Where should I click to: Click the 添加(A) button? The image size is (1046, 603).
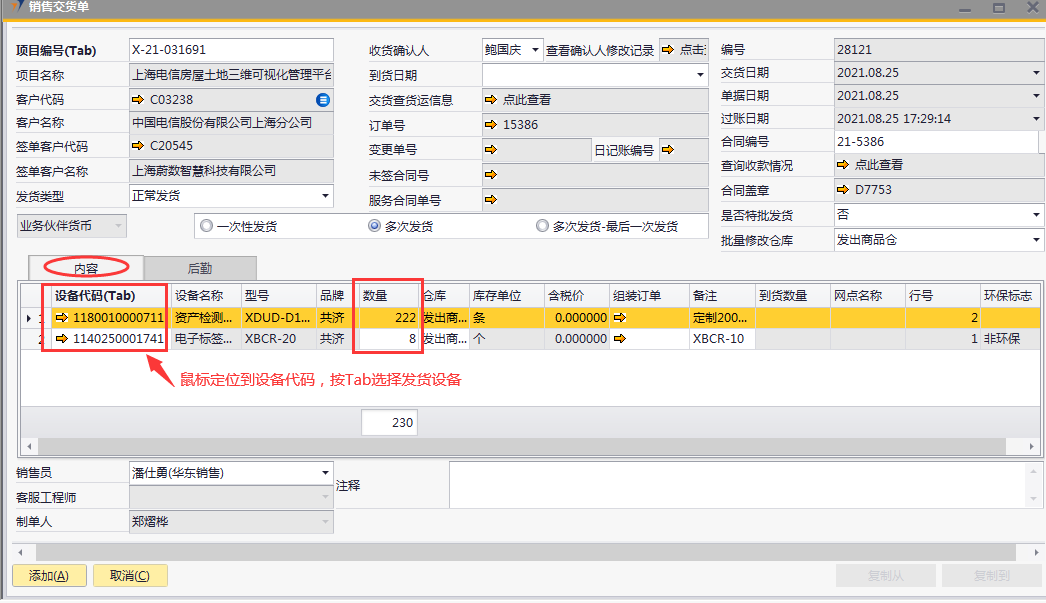49,576
